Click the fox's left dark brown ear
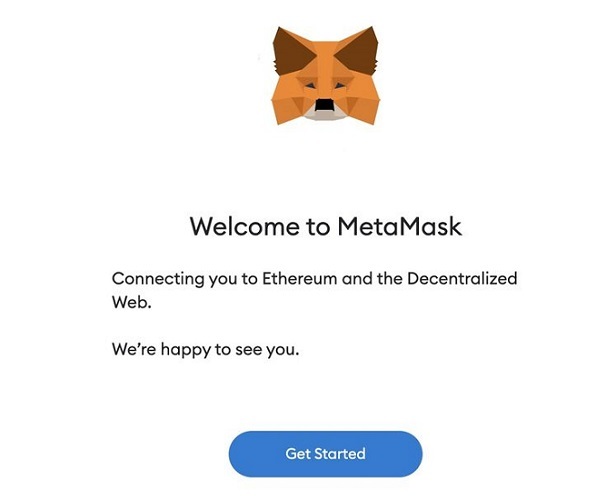606x500 pixels. point(293,50)
